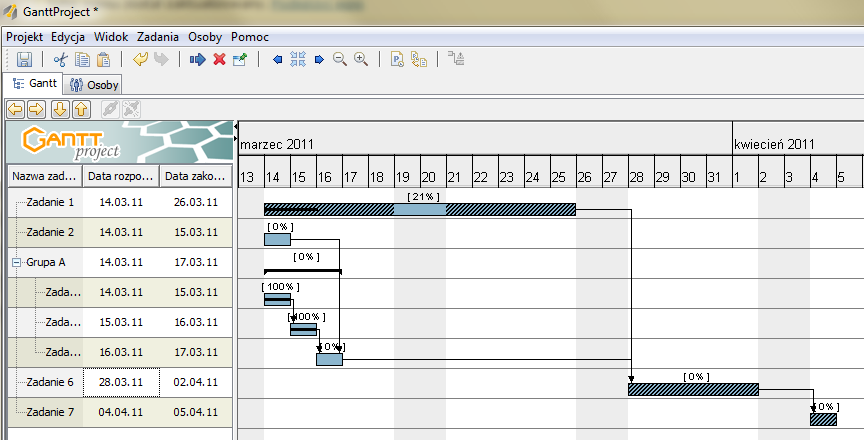Open task properties icon in toolbar
This screenshot has width=864, height=440.
tap(240, 60)
